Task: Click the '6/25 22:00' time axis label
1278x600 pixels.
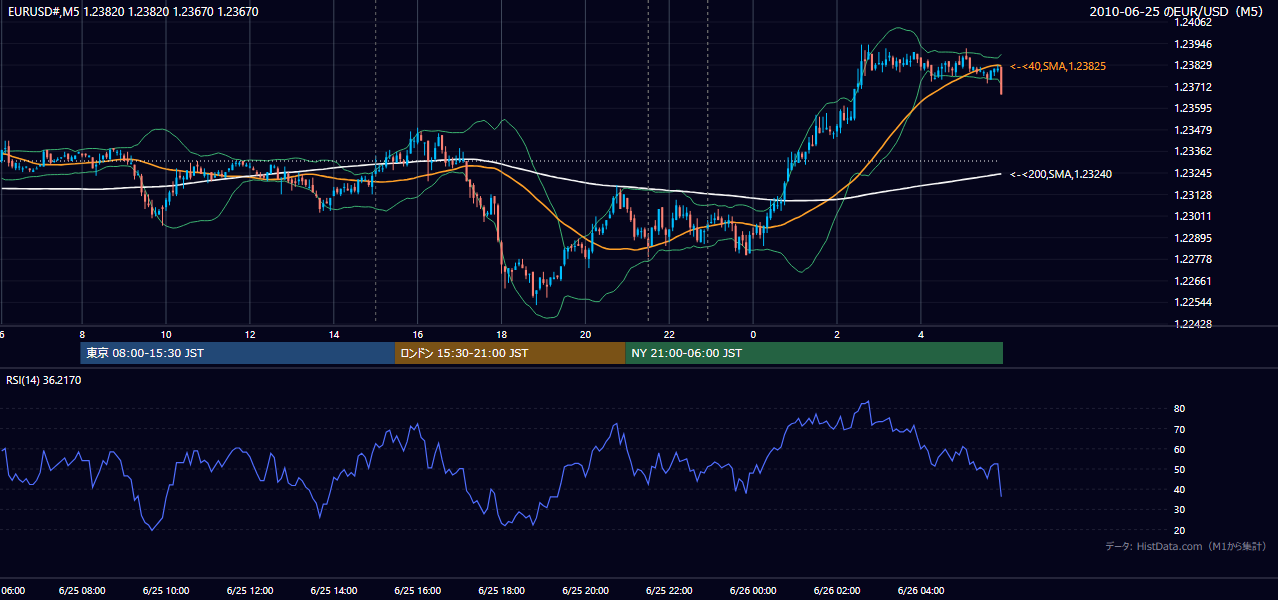Action: click(x=670, y=590)
